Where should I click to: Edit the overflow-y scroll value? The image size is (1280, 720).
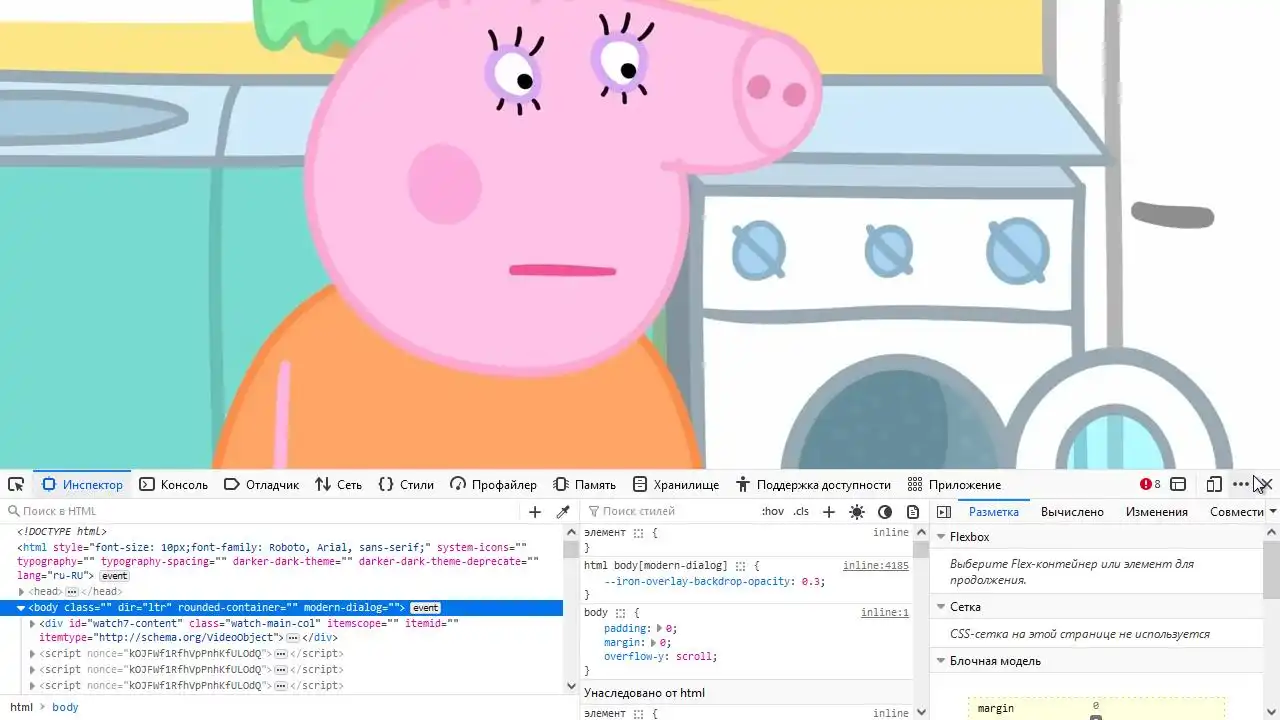tap(695, 657)
